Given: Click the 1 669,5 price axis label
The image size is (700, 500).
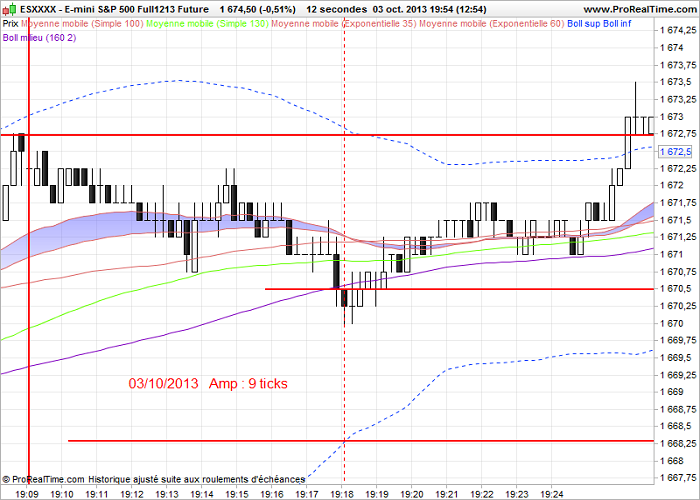Looking at the screenshot, I should click(x=675, y=358).
